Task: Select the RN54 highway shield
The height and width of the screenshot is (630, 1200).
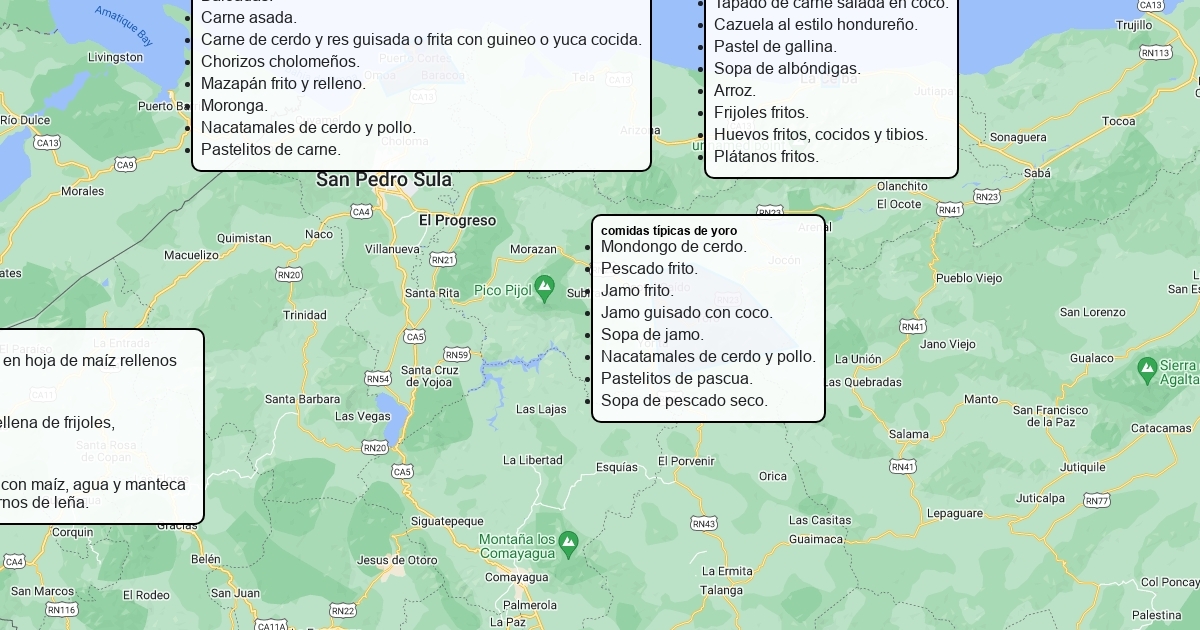Action: [x=378, y=379]
